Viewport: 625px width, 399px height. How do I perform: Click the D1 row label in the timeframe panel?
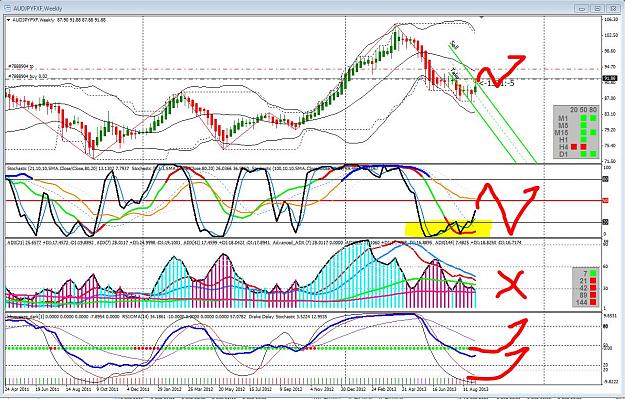click(x=563, y=154)
